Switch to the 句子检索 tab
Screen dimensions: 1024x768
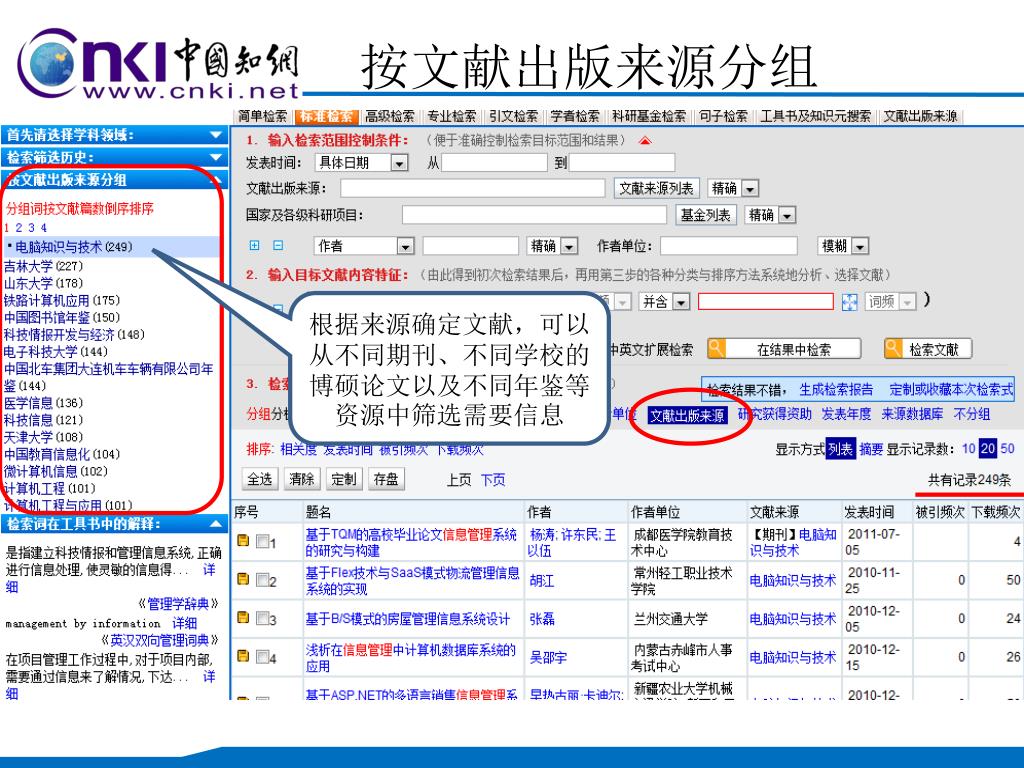(723, 116)
